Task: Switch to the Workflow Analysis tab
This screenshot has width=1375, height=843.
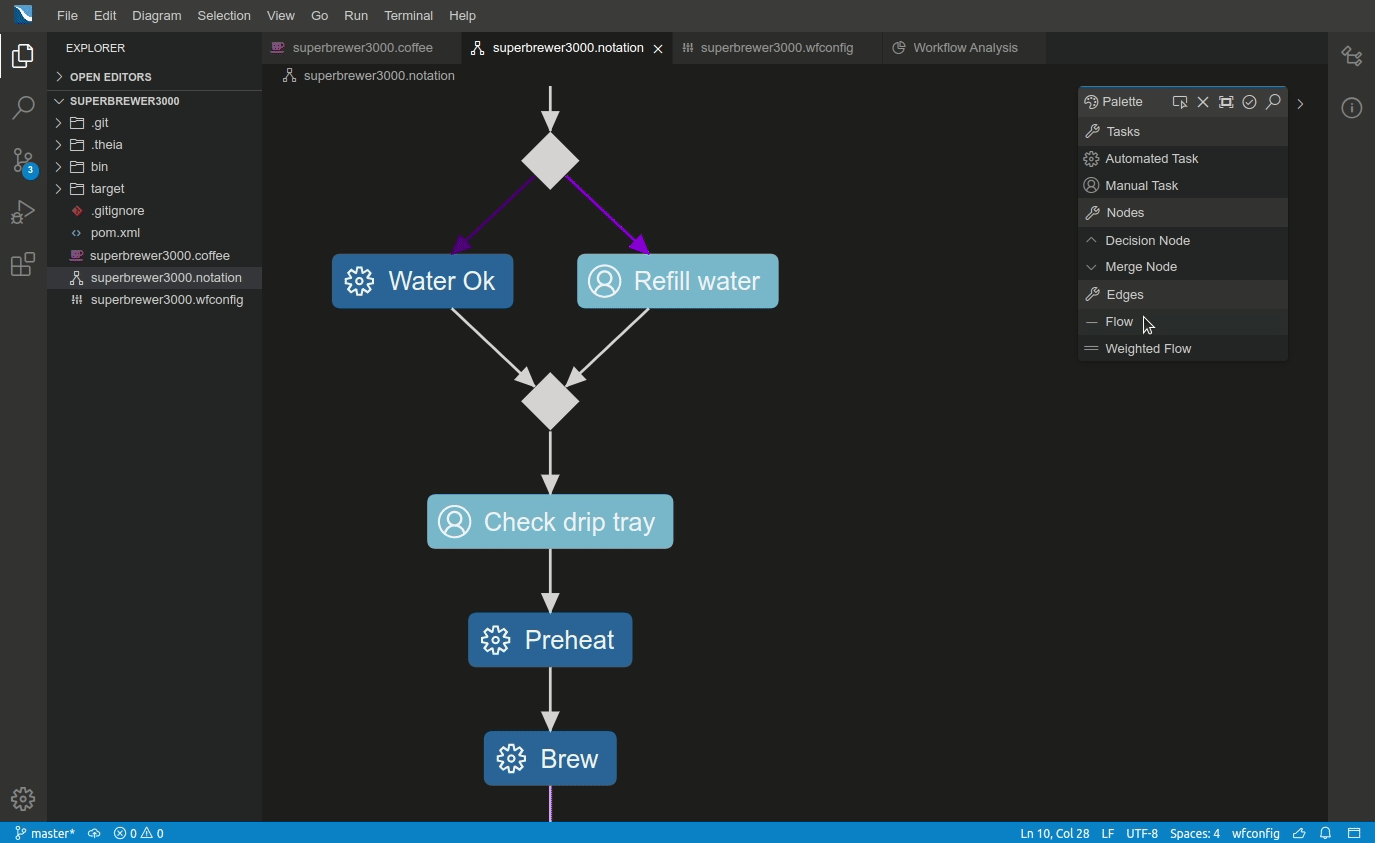Action: tap(961, 47)
